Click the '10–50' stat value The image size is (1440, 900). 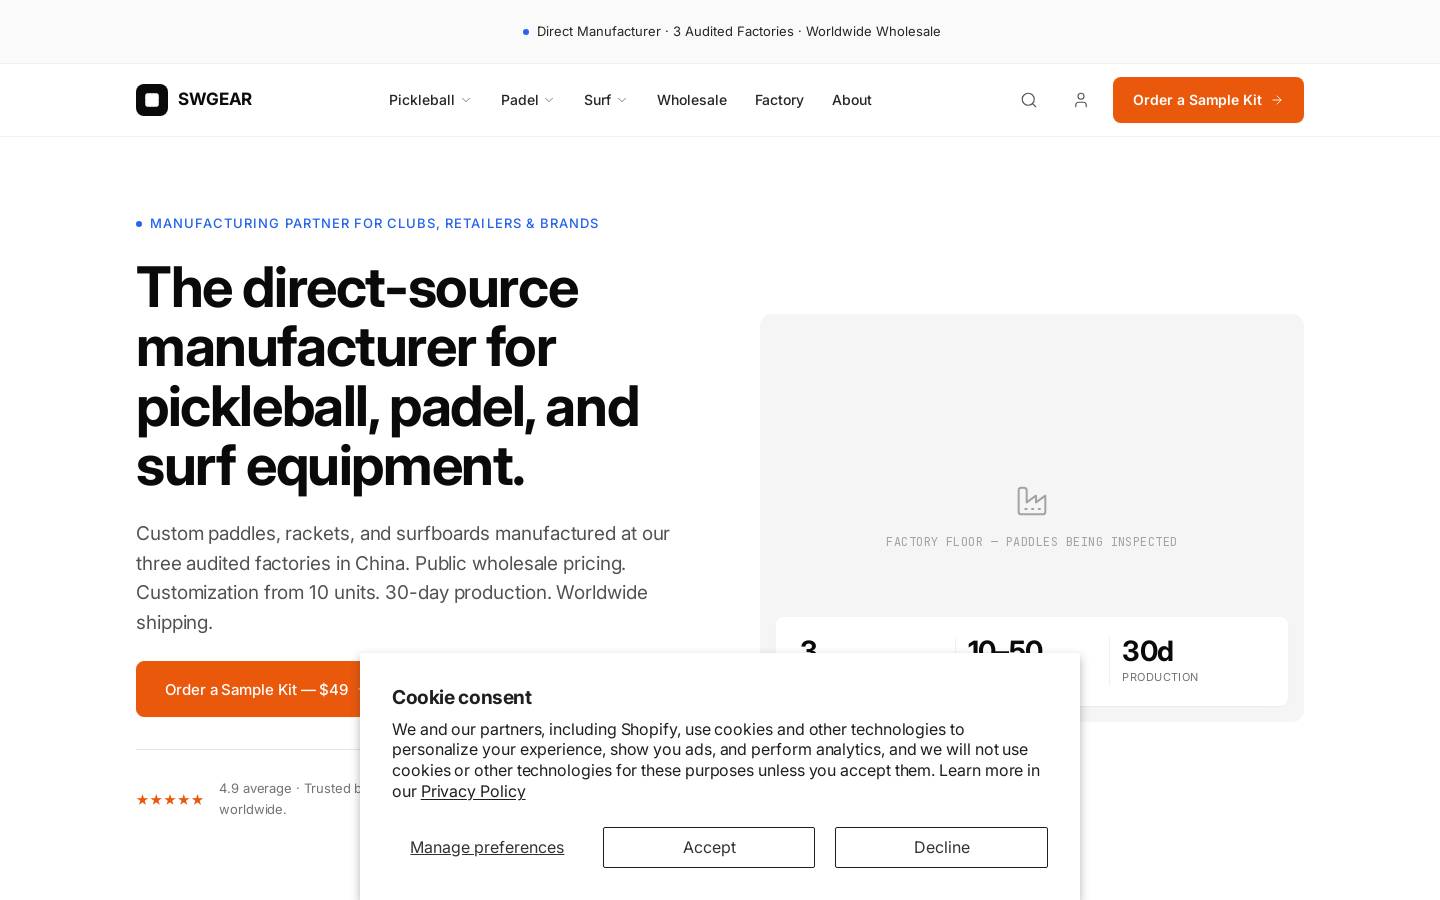(1005, 646)
